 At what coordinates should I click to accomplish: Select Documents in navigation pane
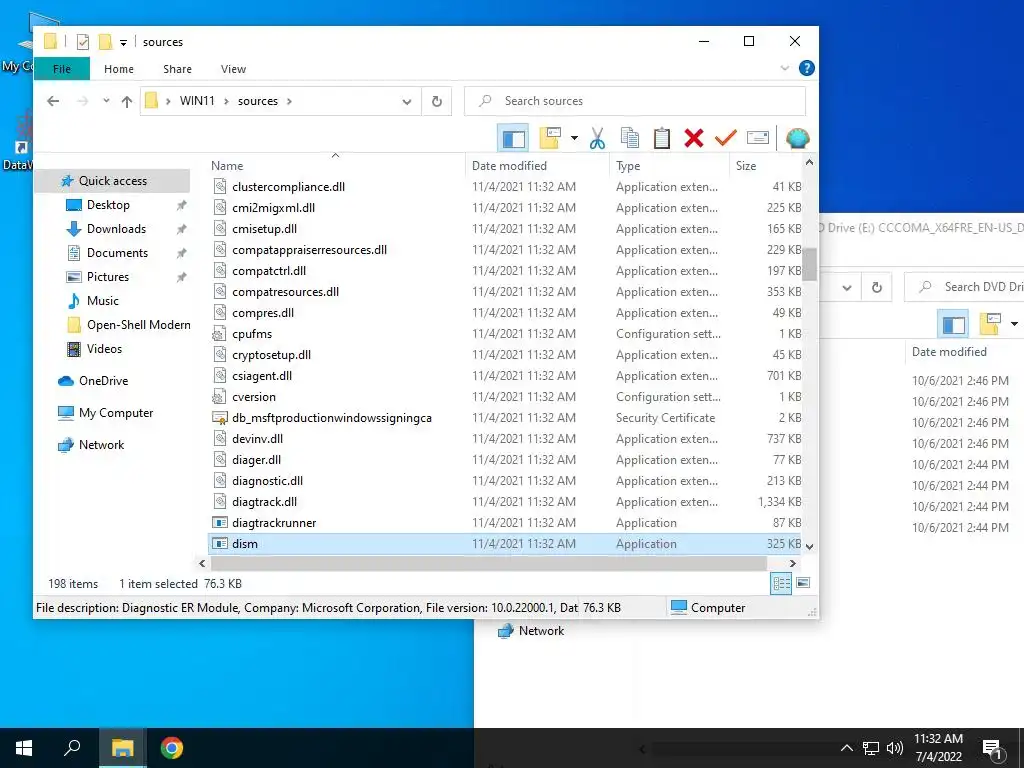pyautogui.click(x=117, y=253)
